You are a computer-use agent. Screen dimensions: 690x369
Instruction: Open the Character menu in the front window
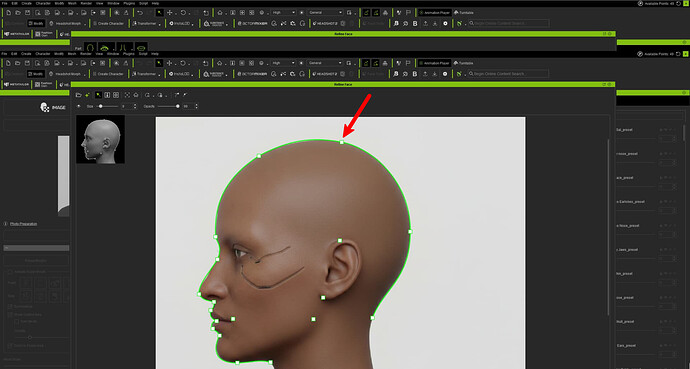pos(43,54)
